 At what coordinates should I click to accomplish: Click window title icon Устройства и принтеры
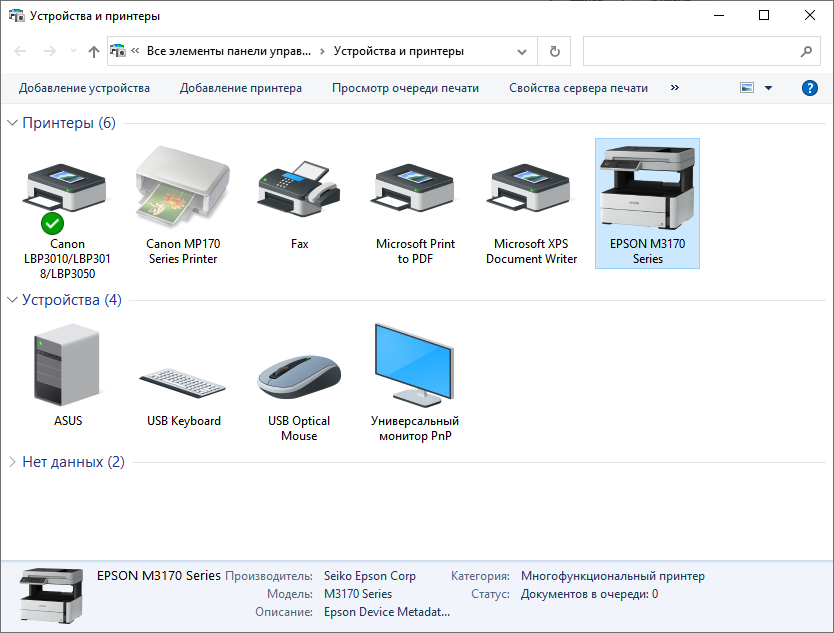[x=16, y=15]
